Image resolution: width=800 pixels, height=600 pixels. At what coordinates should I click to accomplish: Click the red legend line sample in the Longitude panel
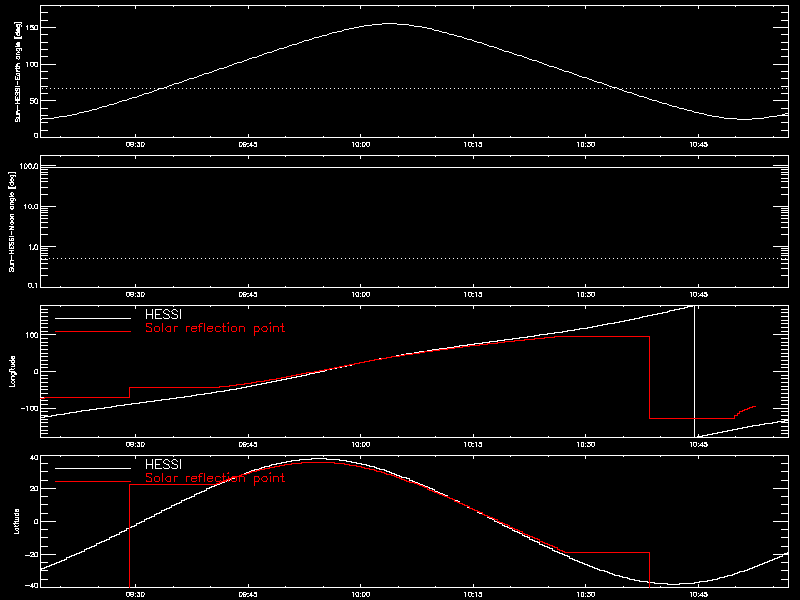[x=93, y=332]
